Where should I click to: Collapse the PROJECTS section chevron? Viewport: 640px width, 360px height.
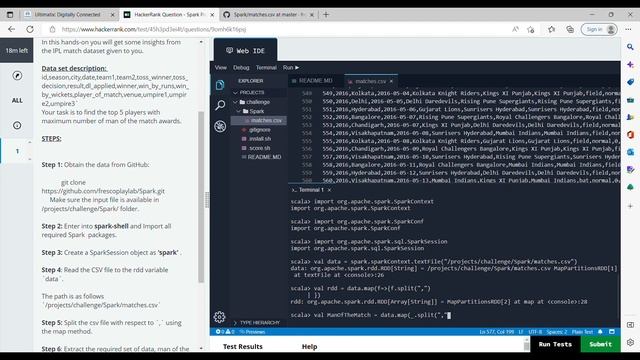pyautogui.click(x=236, y=93)
